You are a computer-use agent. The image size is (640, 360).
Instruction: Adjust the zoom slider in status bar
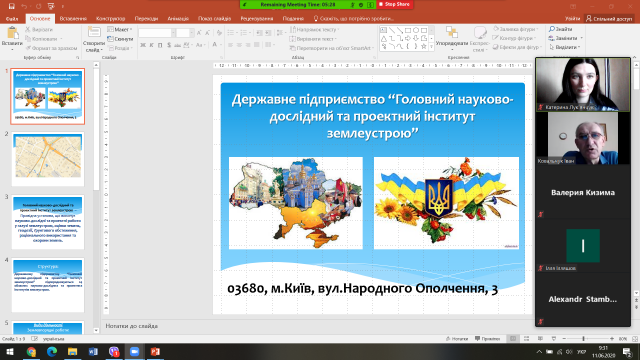coord(583,339)
